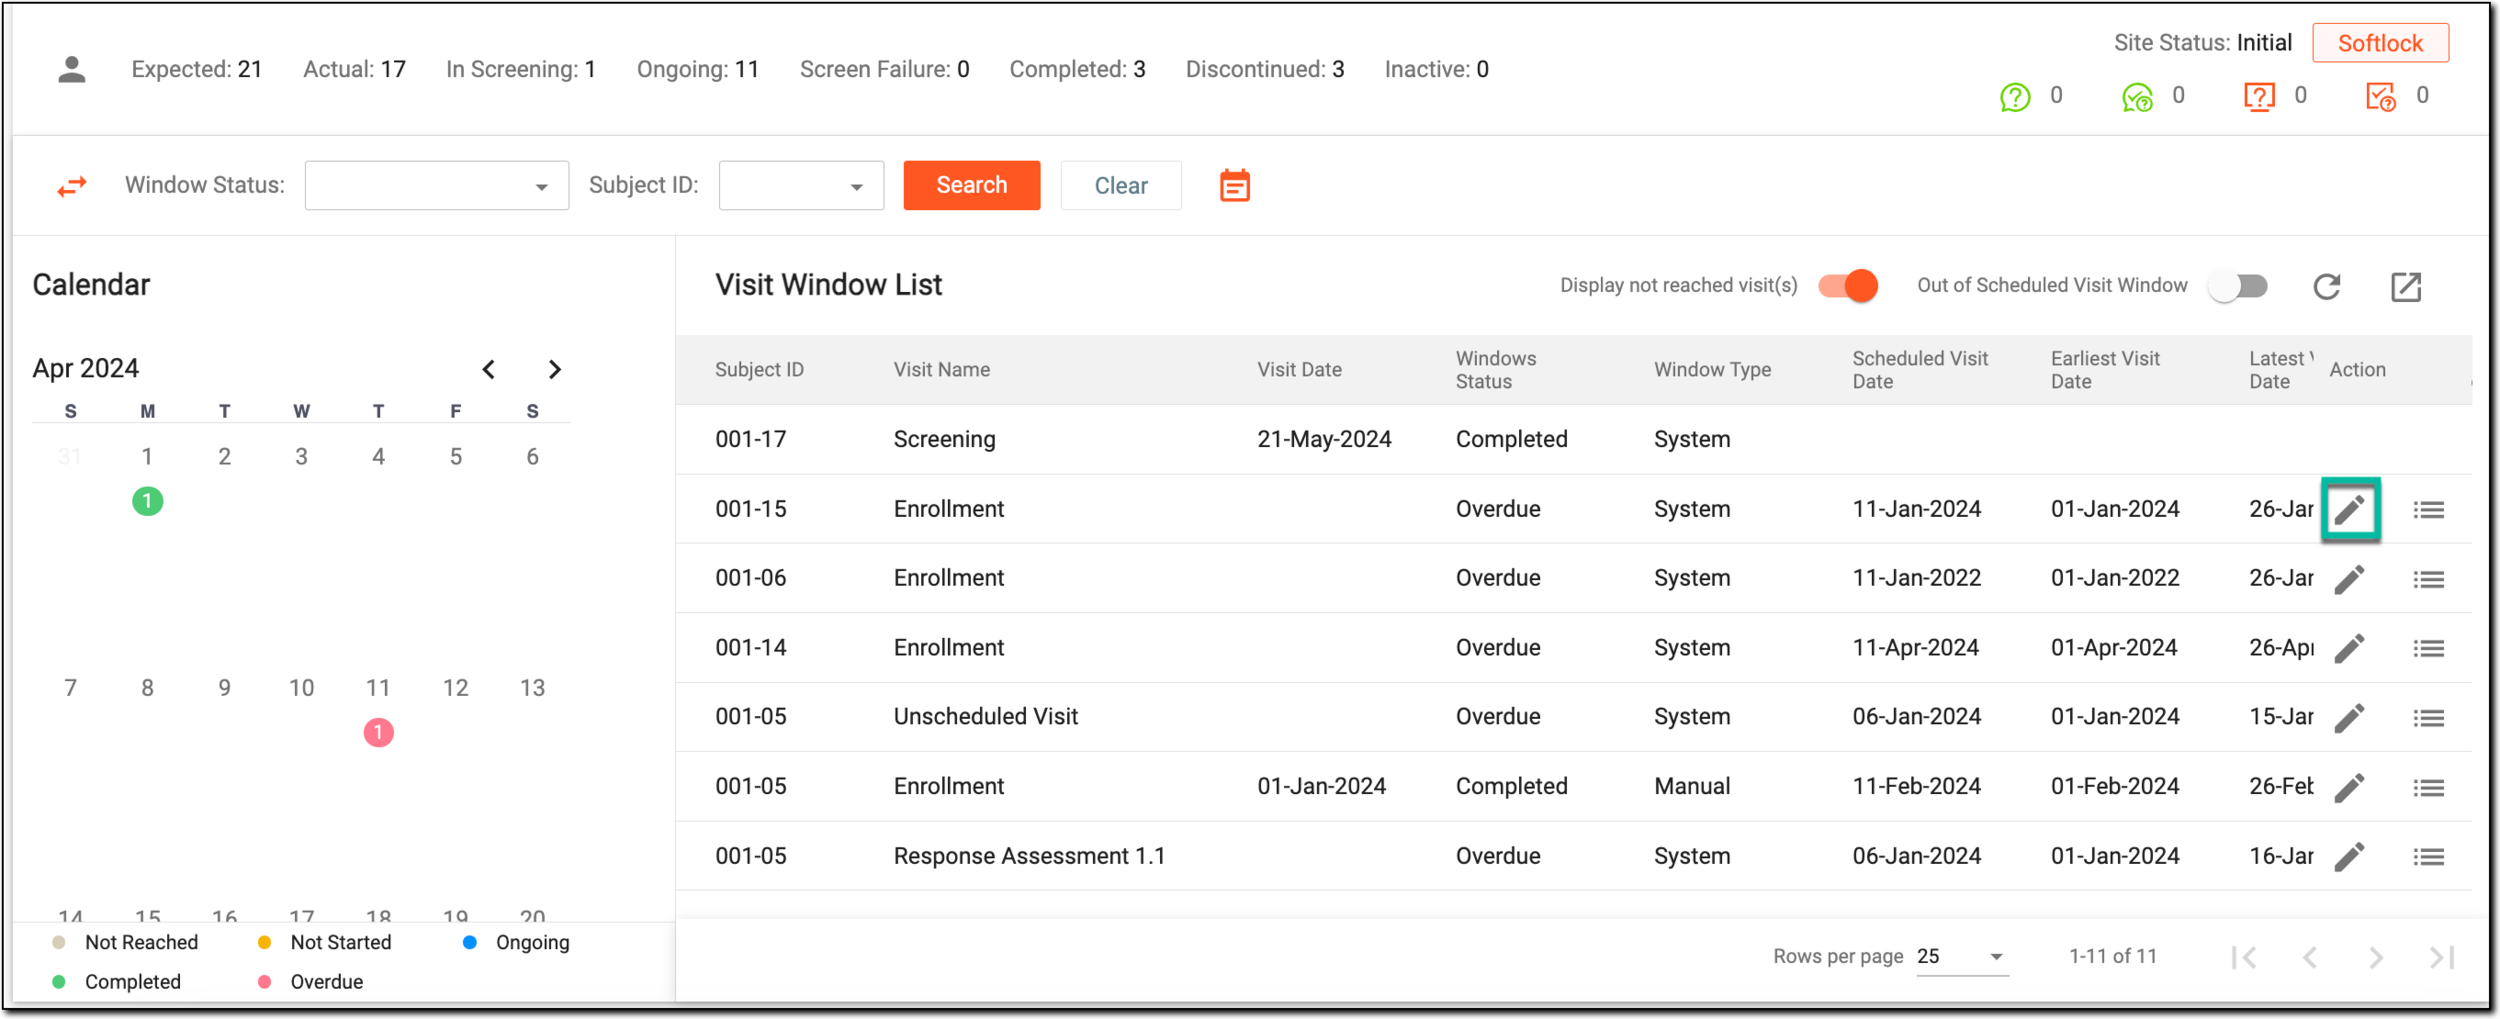
Task: Click the Manual window type cell
Action: click(x=1692, y=786)
